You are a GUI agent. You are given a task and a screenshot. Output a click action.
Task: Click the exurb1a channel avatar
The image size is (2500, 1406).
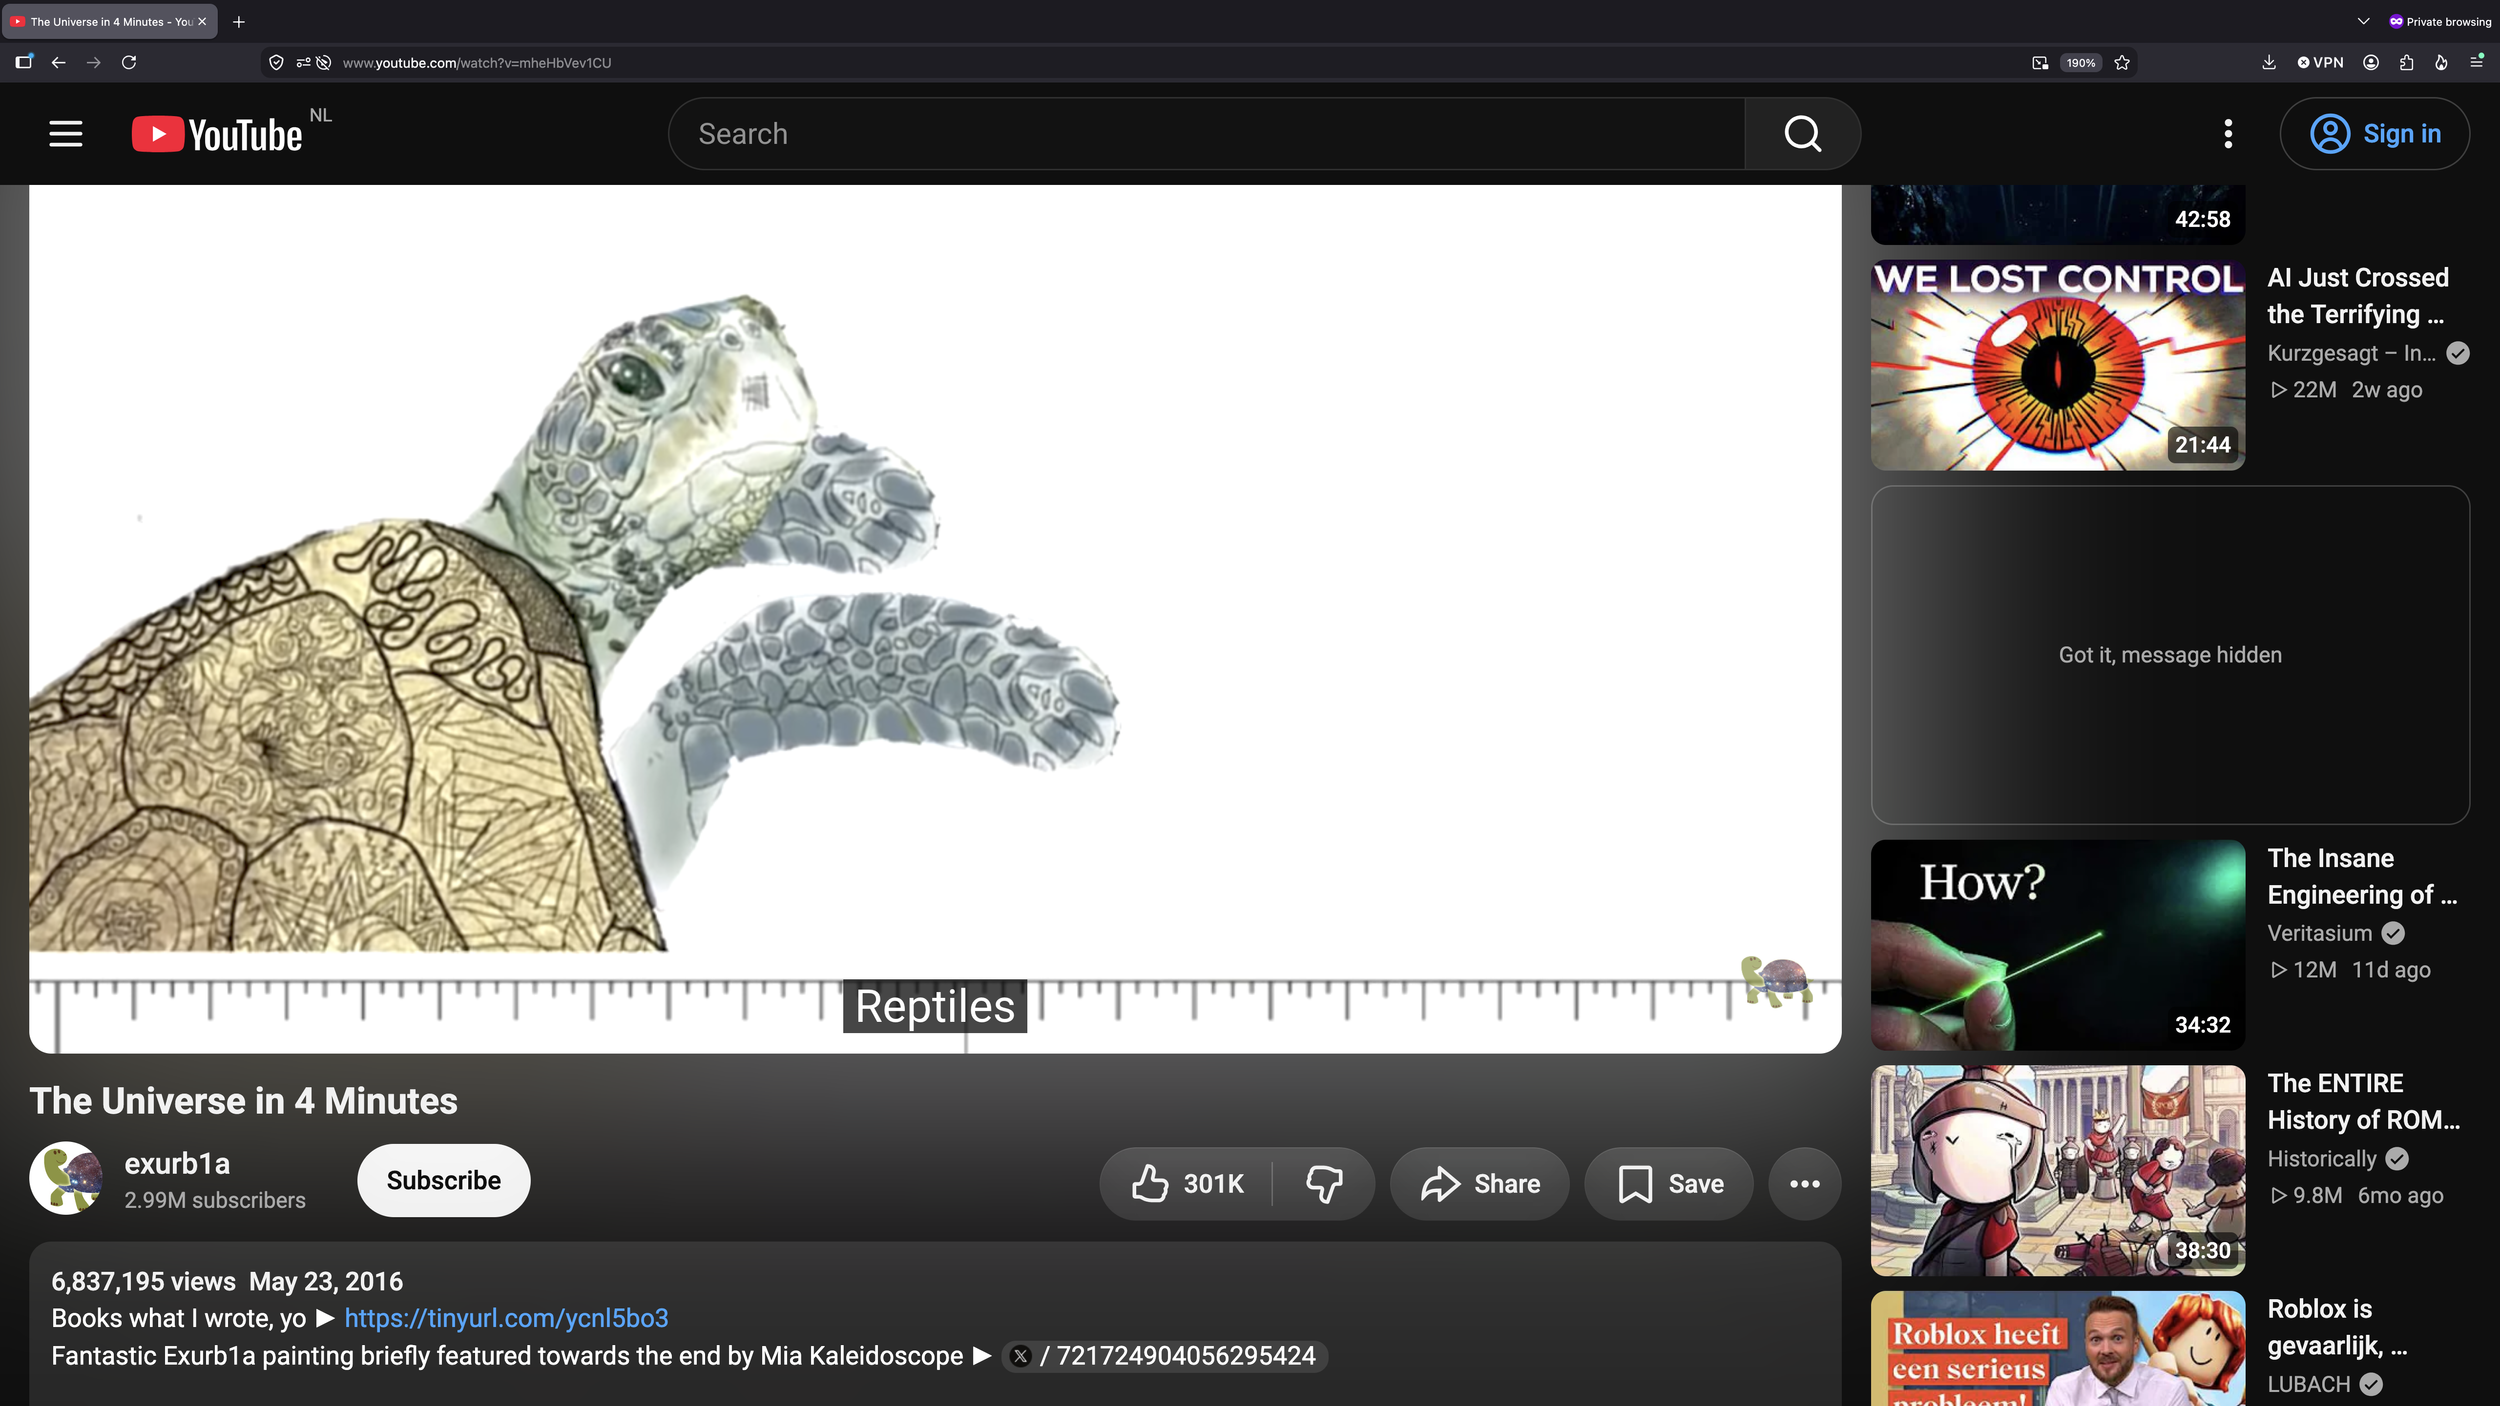[66, 1179]
